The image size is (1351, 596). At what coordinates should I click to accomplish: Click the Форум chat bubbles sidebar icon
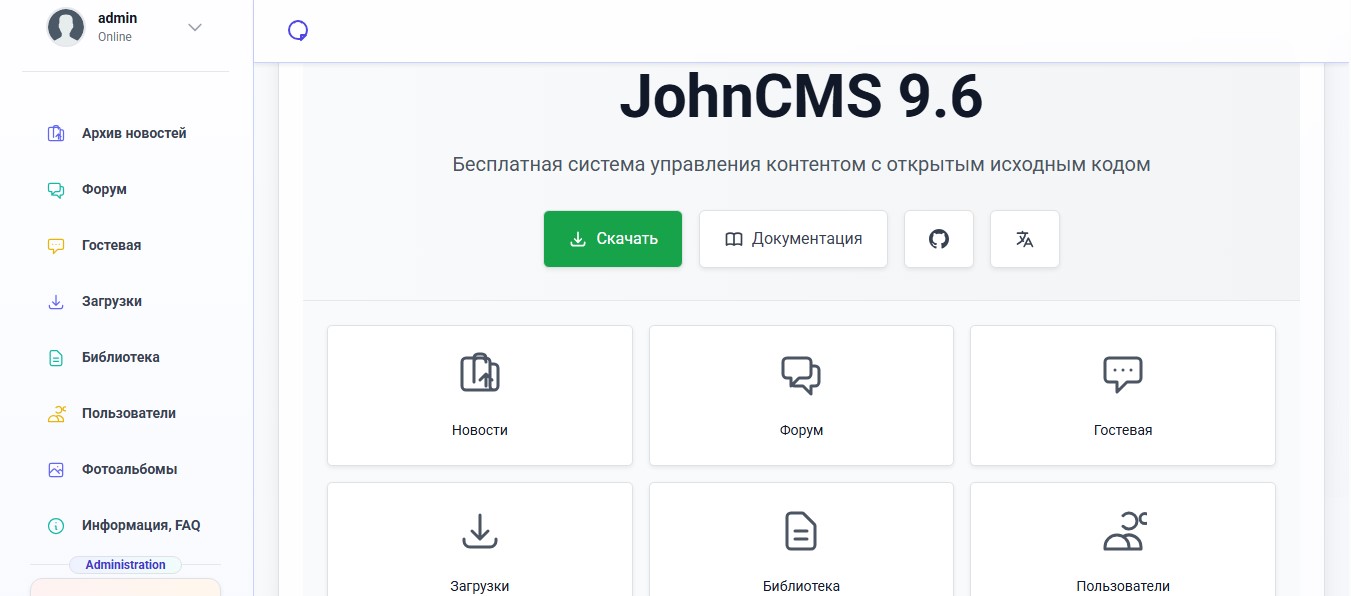56,189
